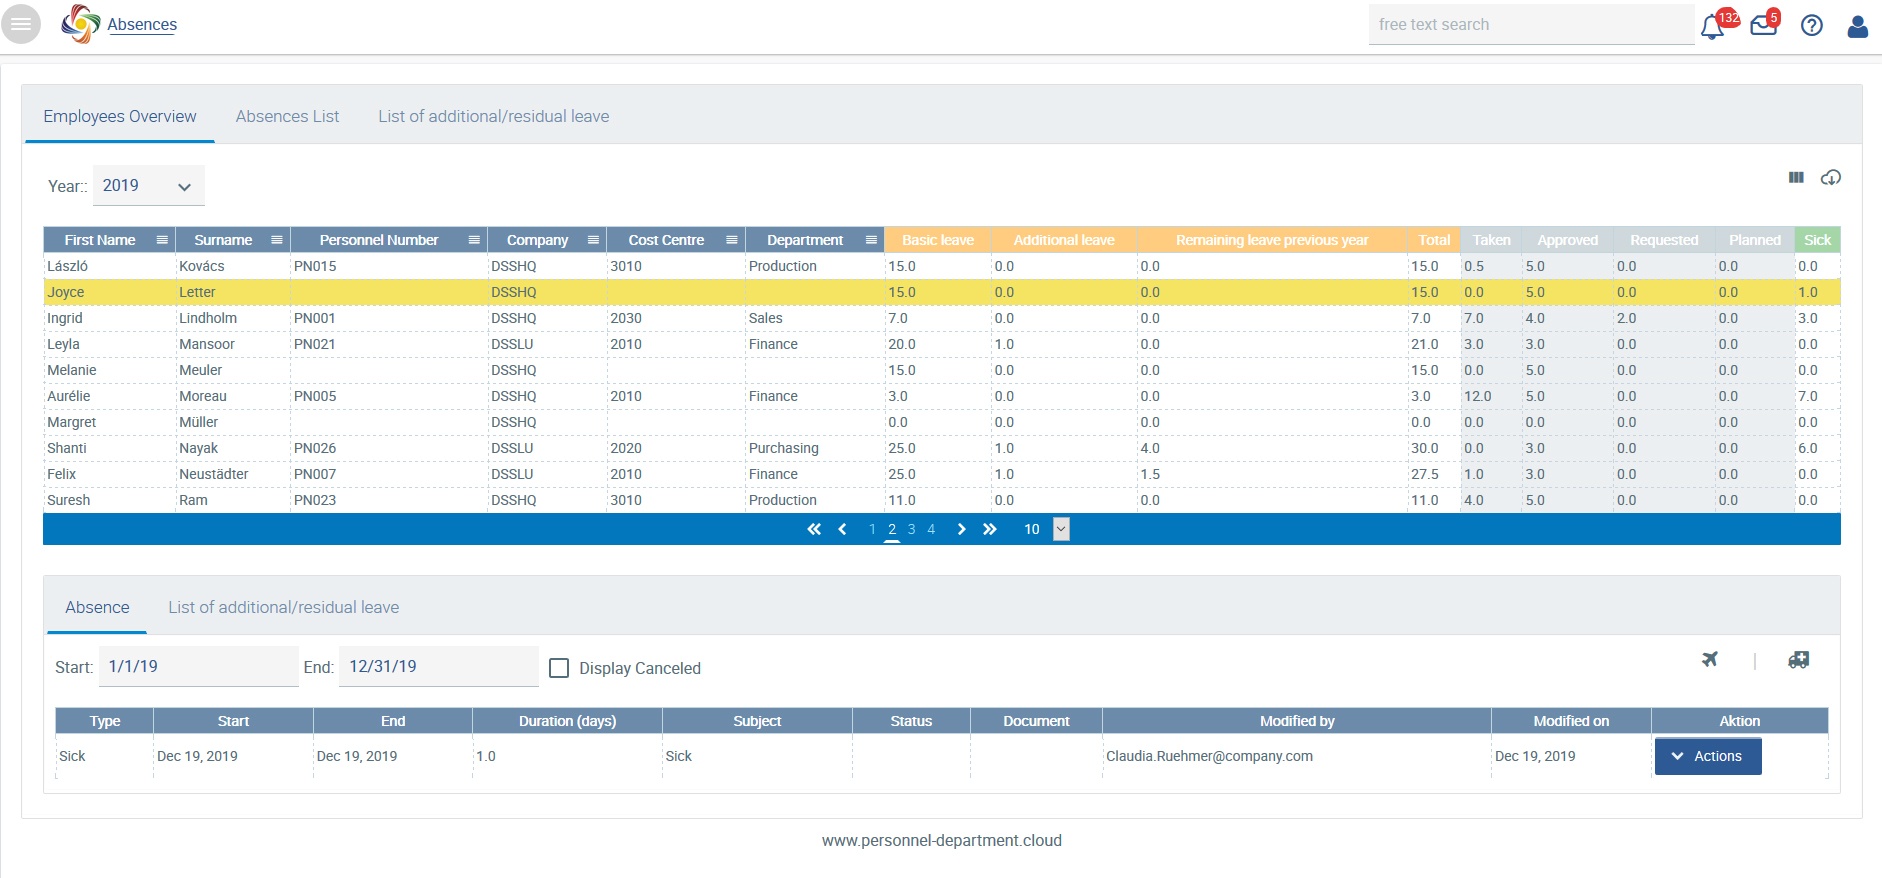This screenshot has height=878, width=1882.
Task: Open rows-per-page dropdown showing 10
Action: coord(1062,529)
